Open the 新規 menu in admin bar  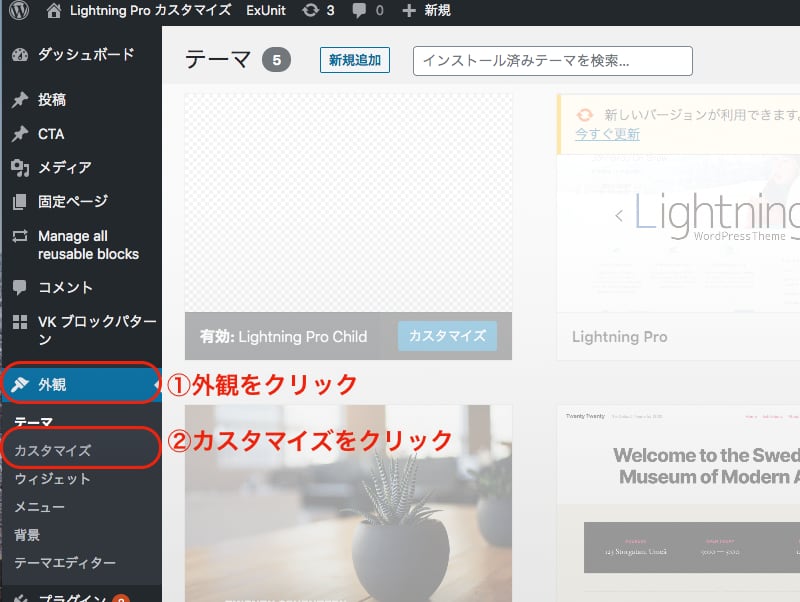click(437, 10)
